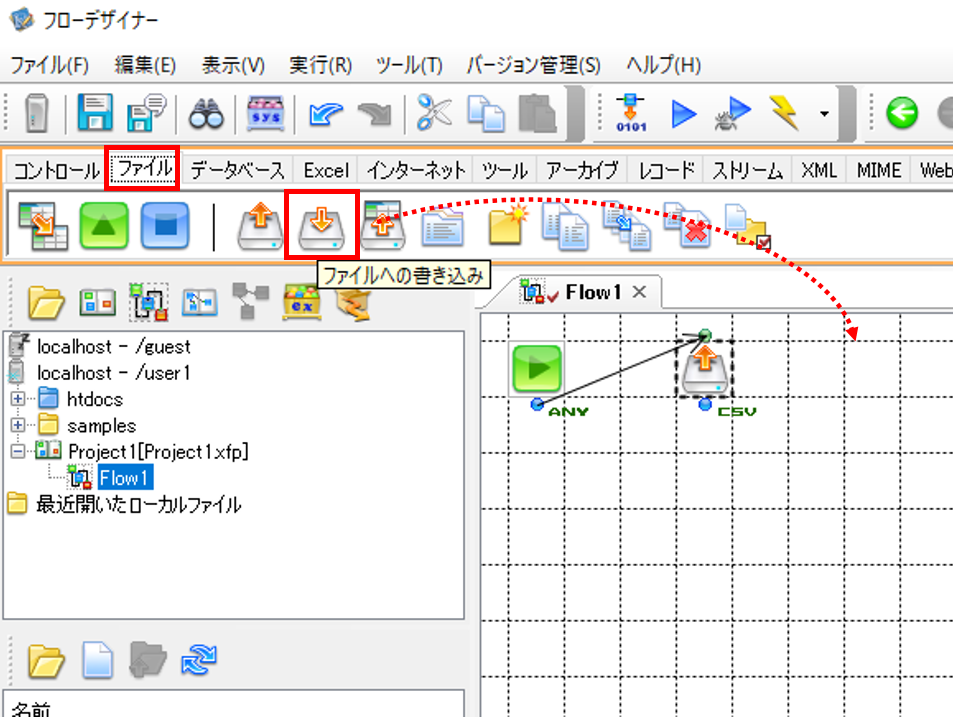Expand the htdocs folder node
Viewport: 953px width, 718px height.
(x=18, y=399)
